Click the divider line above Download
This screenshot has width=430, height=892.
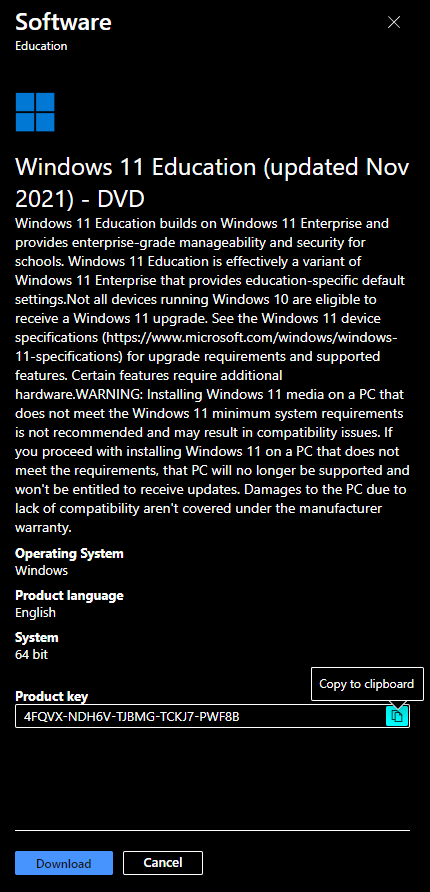(x=212, y=831)
